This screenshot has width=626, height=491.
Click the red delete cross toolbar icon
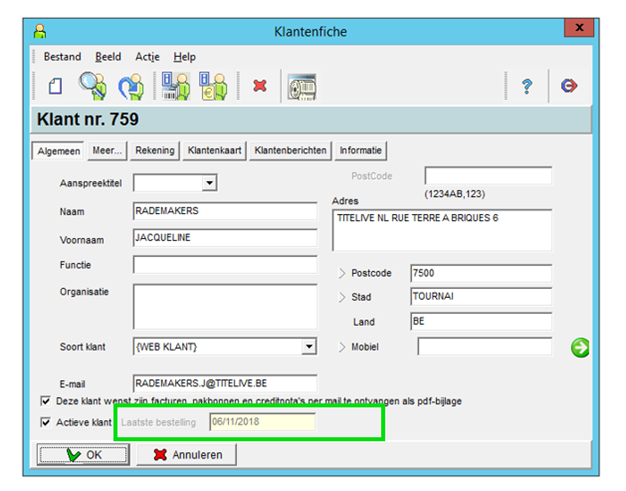[x=260, y=85]
